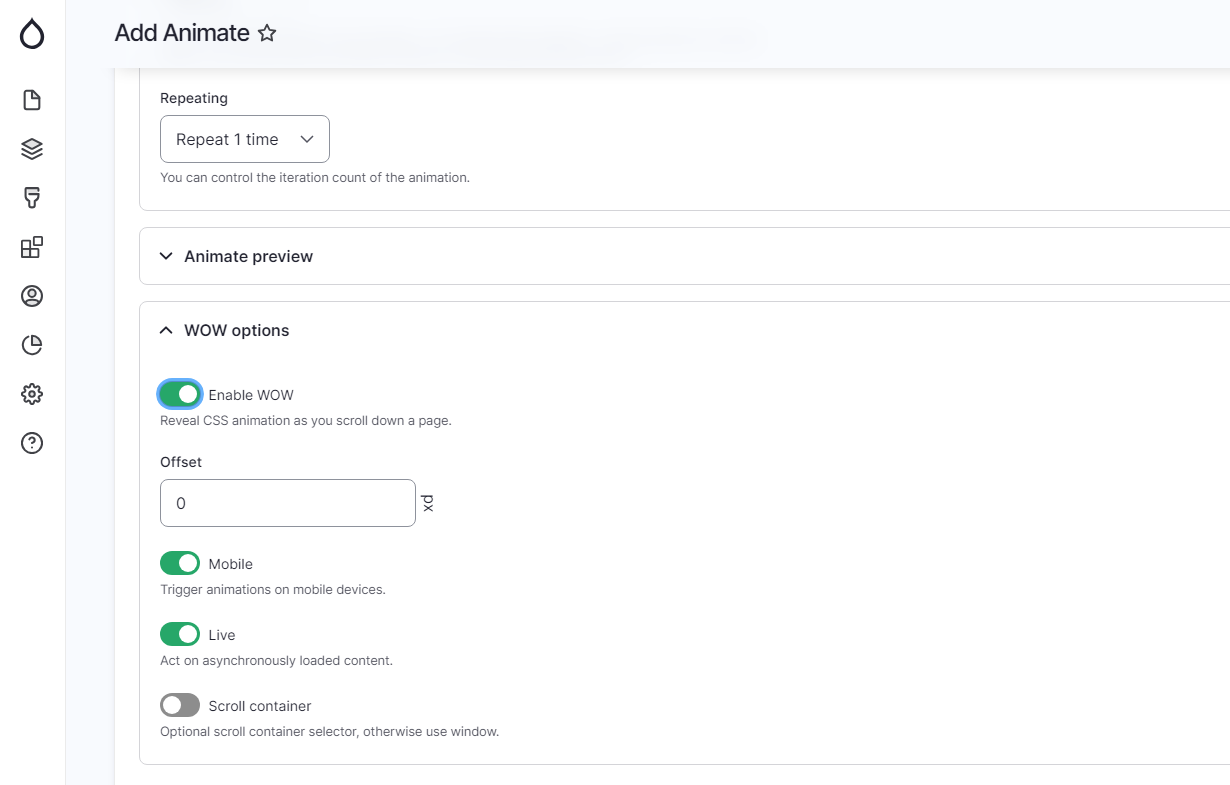Open the Repeating dropdown
The width and height of the screenshot is (1230, 785).
pyautogui.click(x=245, y=139)
